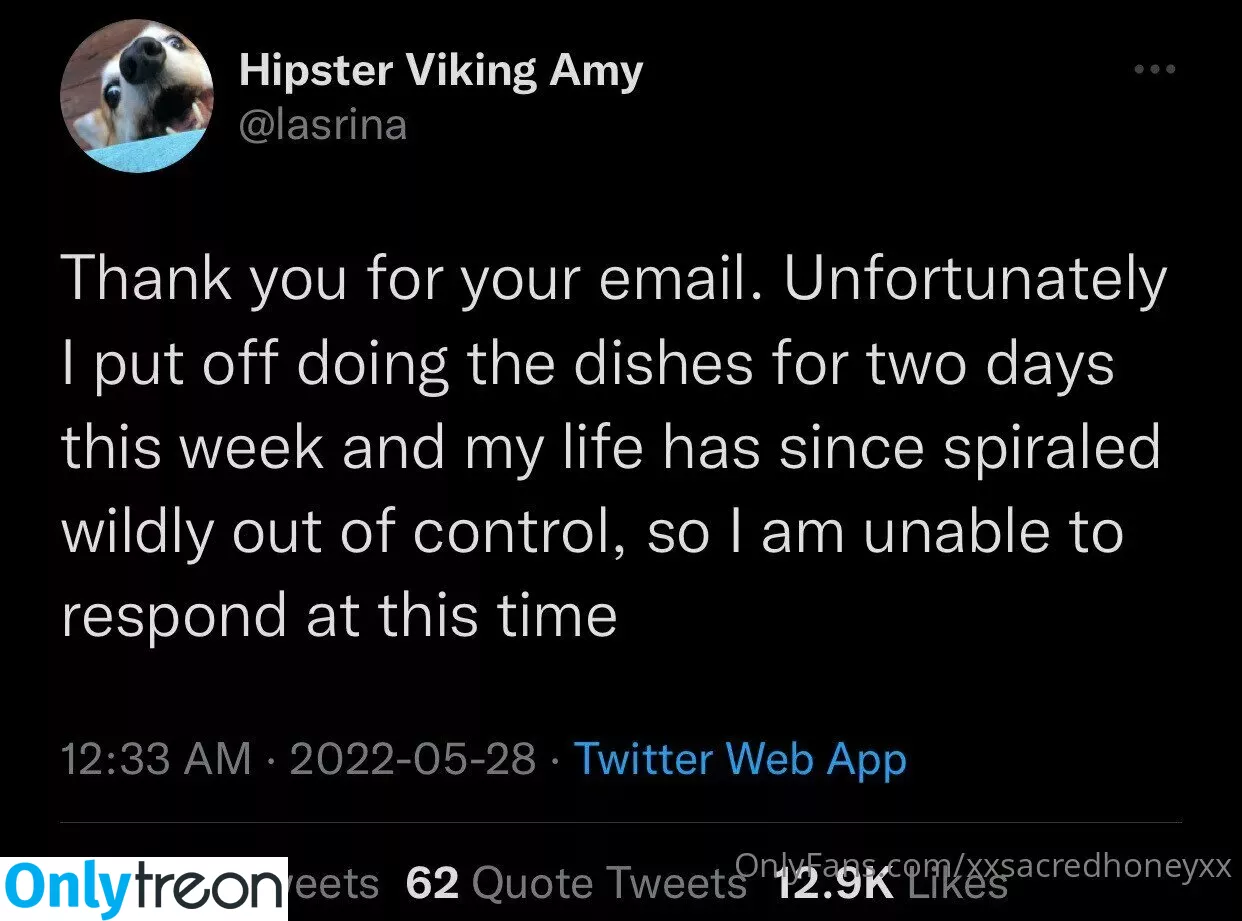The width and height of the screenshot is (1242, 921).
Task: Click the dog profile picture avatar
Action: 137,96
